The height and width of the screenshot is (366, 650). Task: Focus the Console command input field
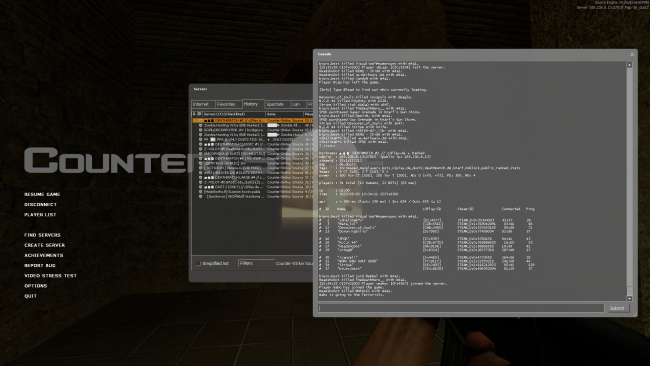tap(461, 308)
